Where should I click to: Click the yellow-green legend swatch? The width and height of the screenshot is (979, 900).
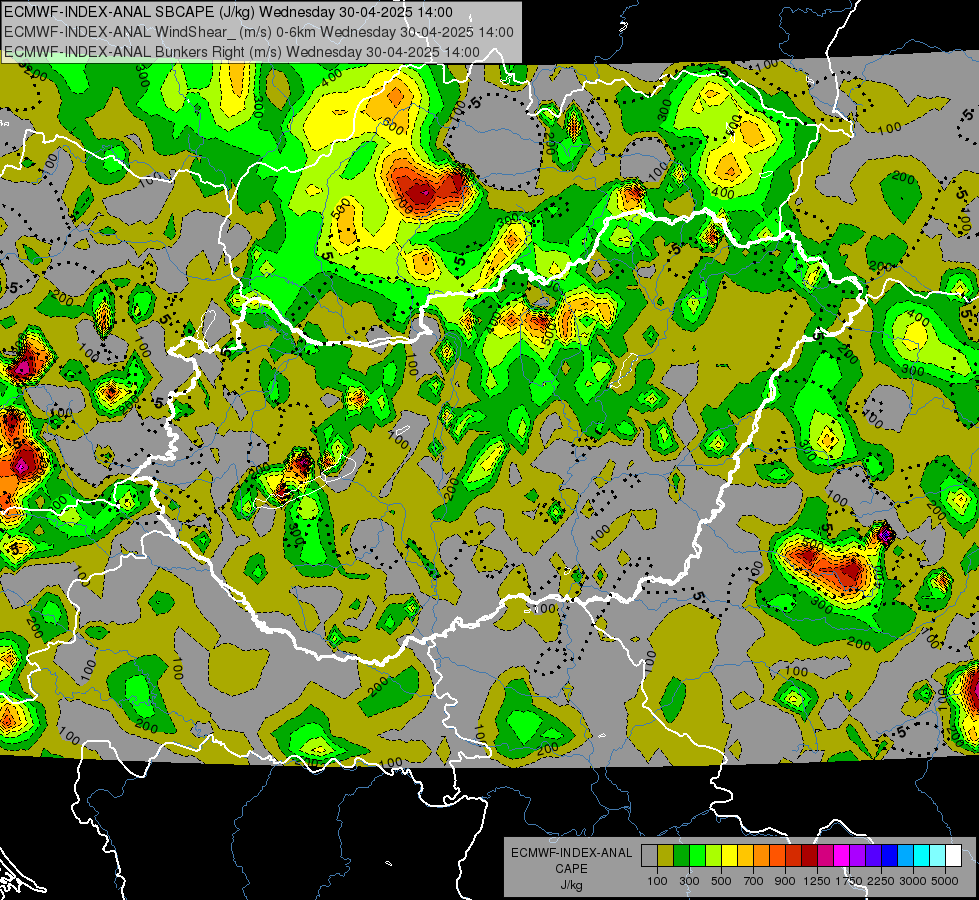[x=713, y=855]
